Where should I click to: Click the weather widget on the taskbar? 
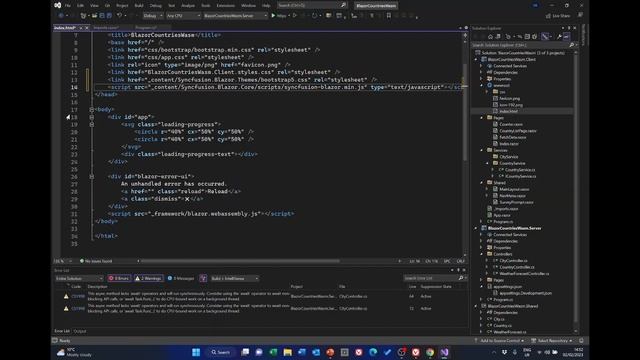coord(74,352)
